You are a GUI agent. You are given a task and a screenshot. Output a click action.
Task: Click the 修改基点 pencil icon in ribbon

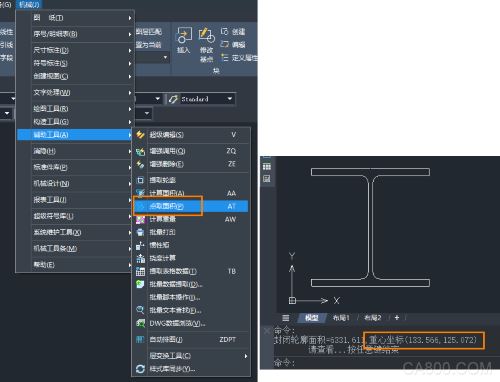[206, 35]
